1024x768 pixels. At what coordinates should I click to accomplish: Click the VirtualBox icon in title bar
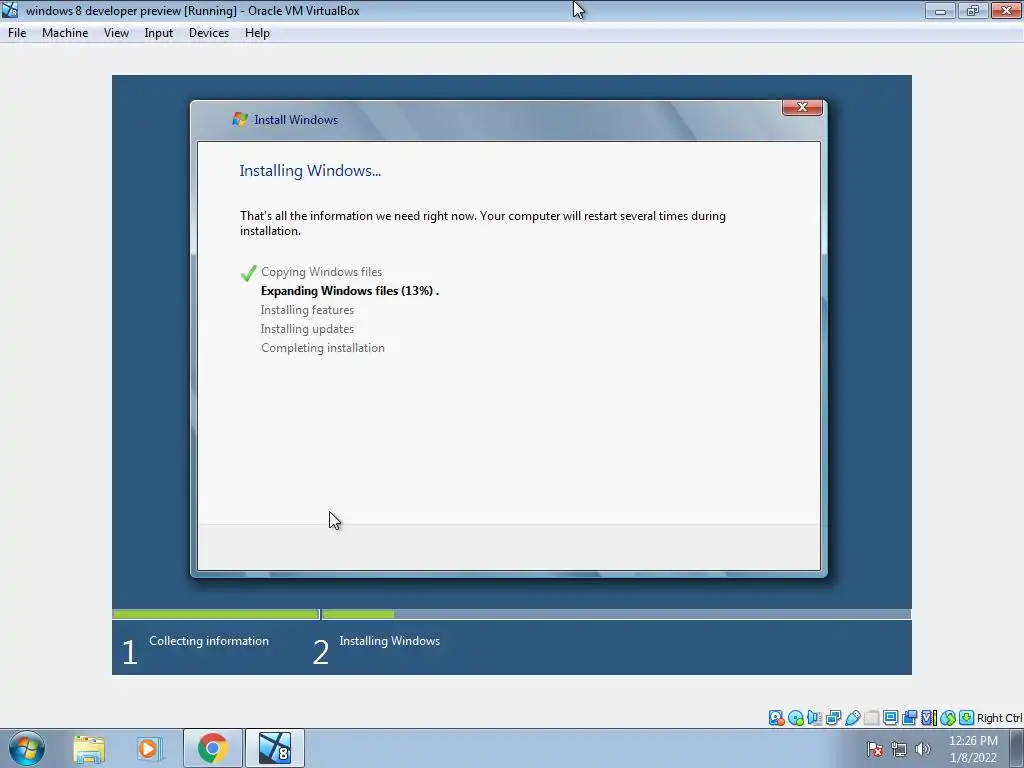coord(10,10)
